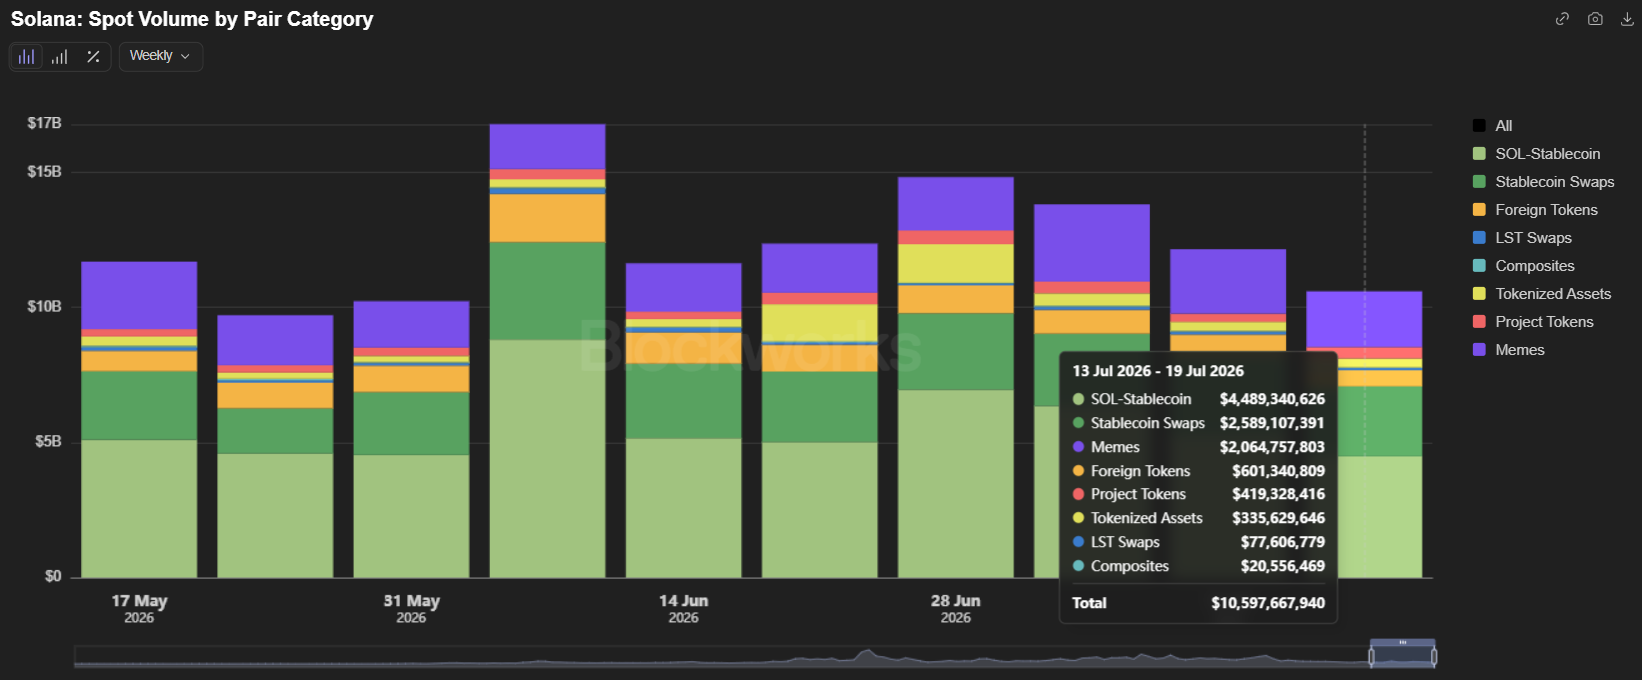Toggle SOL-Stablecoin series in legend
This screenshot has height=680, width=1642.
pyautogui.click(x=1537, y=154)
